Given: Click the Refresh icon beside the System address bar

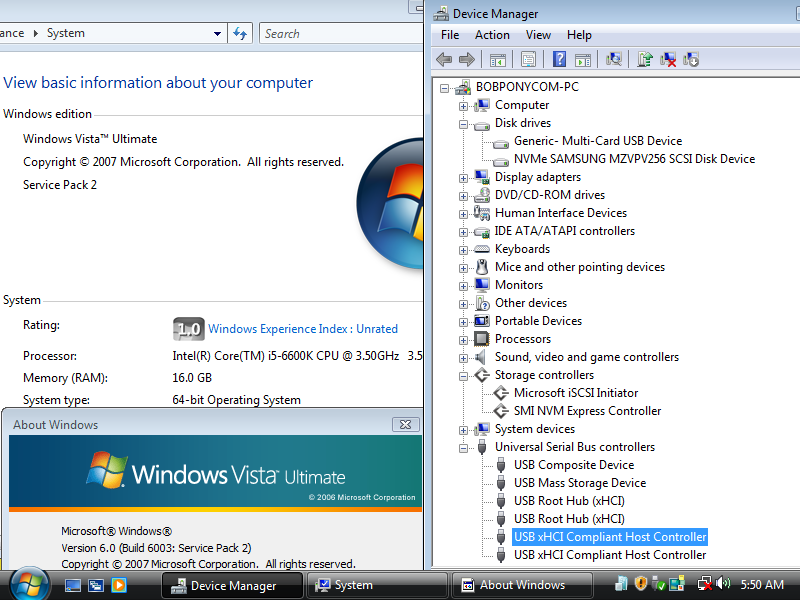Looking at the screenshot, I should pos(240,34).
